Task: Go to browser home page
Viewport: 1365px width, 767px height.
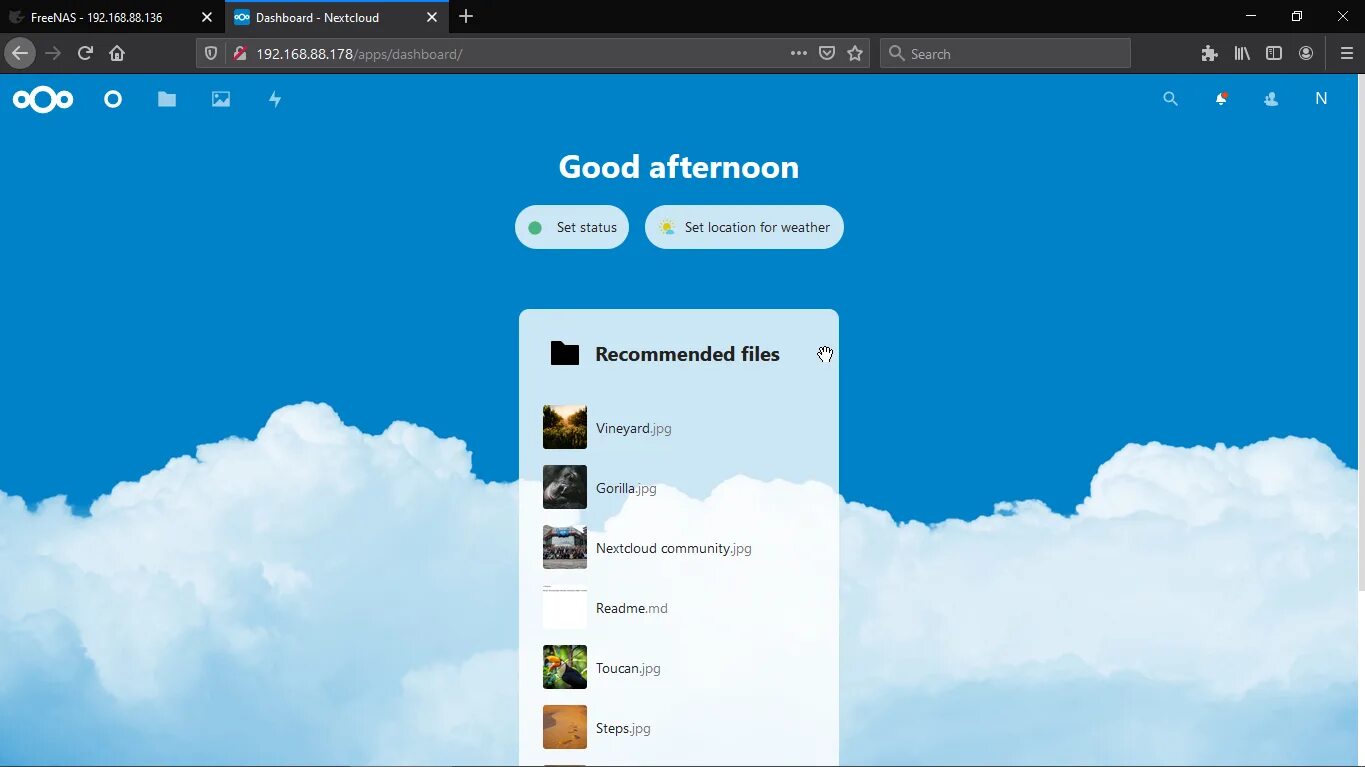Action: 117,54
